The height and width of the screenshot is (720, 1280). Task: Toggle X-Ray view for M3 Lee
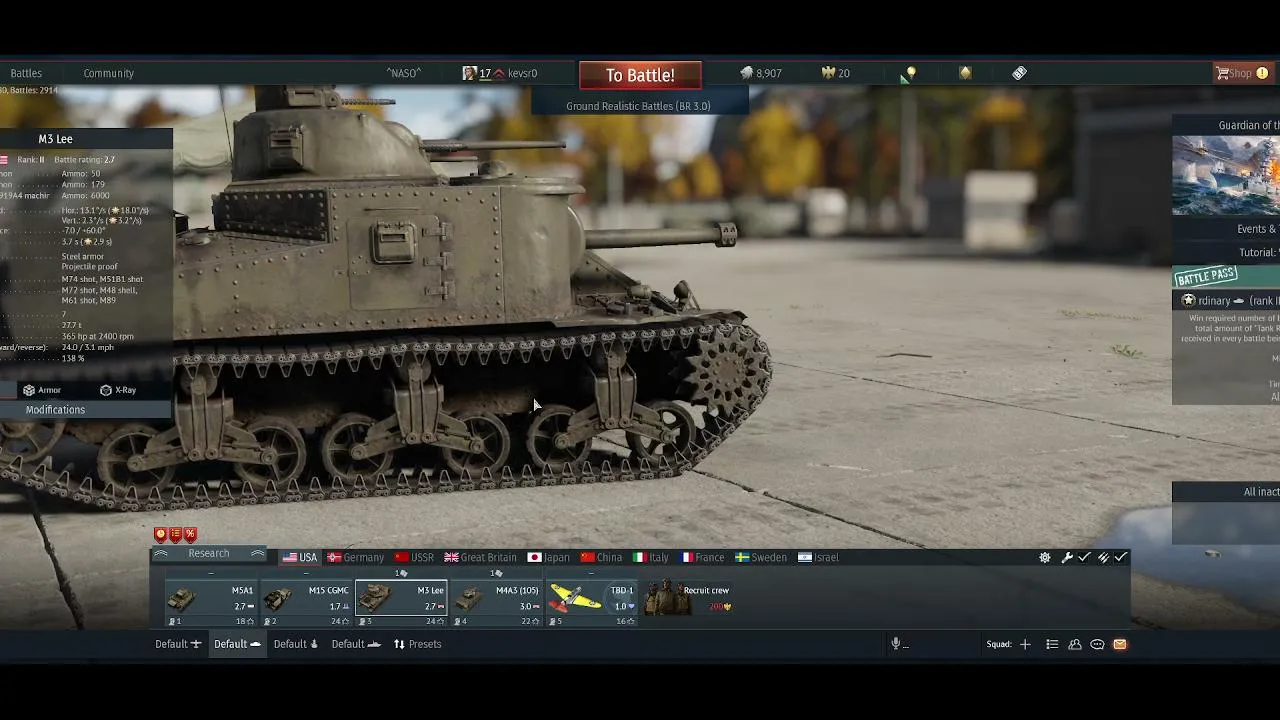pyautogui.click(x=118, y=390)
